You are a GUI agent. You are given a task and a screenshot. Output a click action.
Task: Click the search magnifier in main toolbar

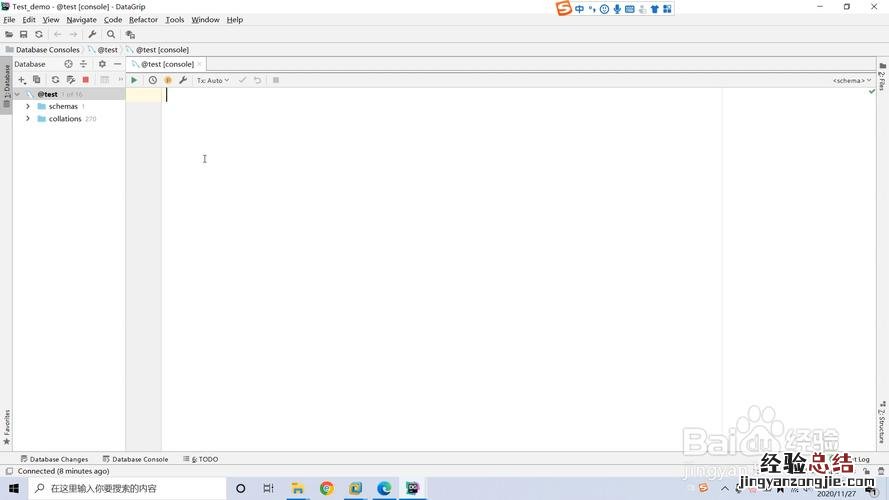pyautogui.click(x=111, y=34)
